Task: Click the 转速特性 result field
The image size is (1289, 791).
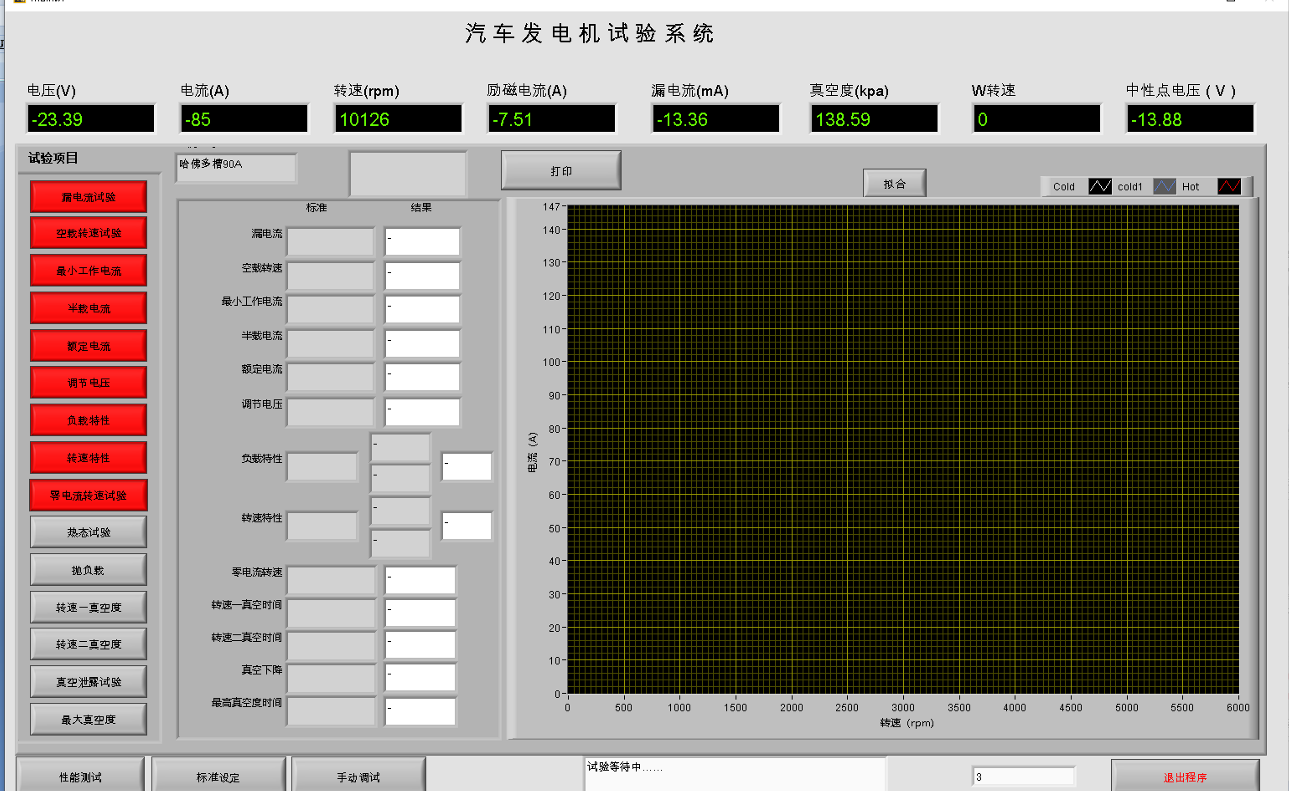Action: point(467,526)
